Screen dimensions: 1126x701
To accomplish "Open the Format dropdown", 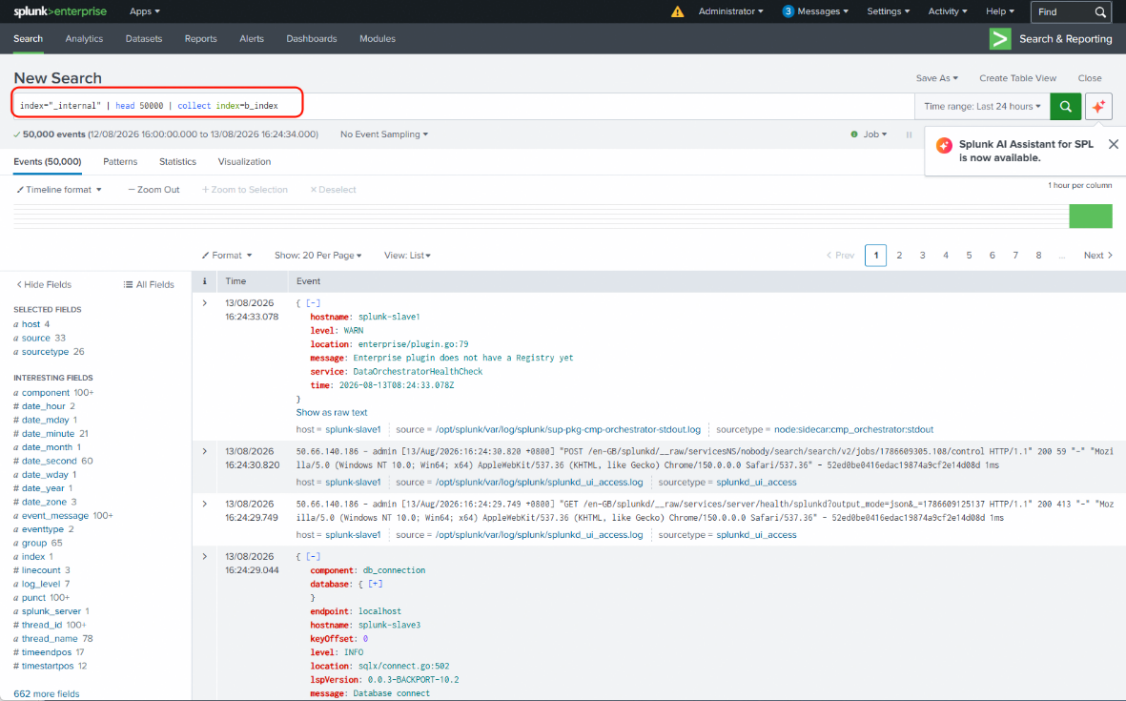I will click(x=227, y=256).
